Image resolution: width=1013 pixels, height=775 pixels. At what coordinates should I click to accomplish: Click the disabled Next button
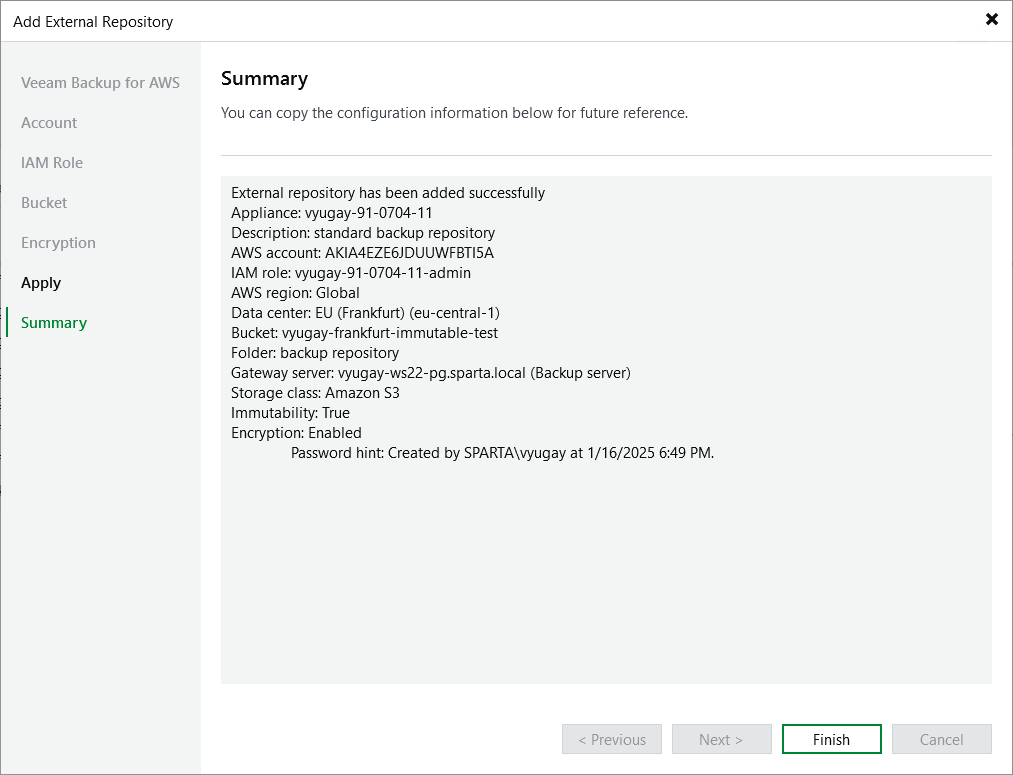721,739
